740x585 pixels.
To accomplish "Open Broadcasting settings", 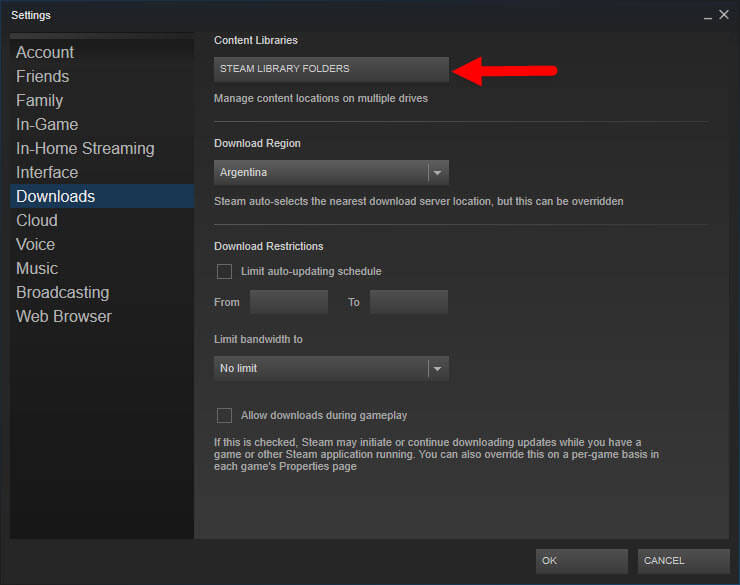I will click(102, 292).
